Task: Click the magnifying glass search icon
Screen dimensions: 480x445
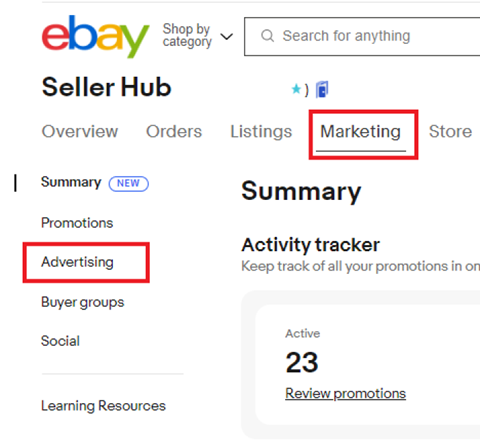Action: pyautogui.click(x=267, y=36)
